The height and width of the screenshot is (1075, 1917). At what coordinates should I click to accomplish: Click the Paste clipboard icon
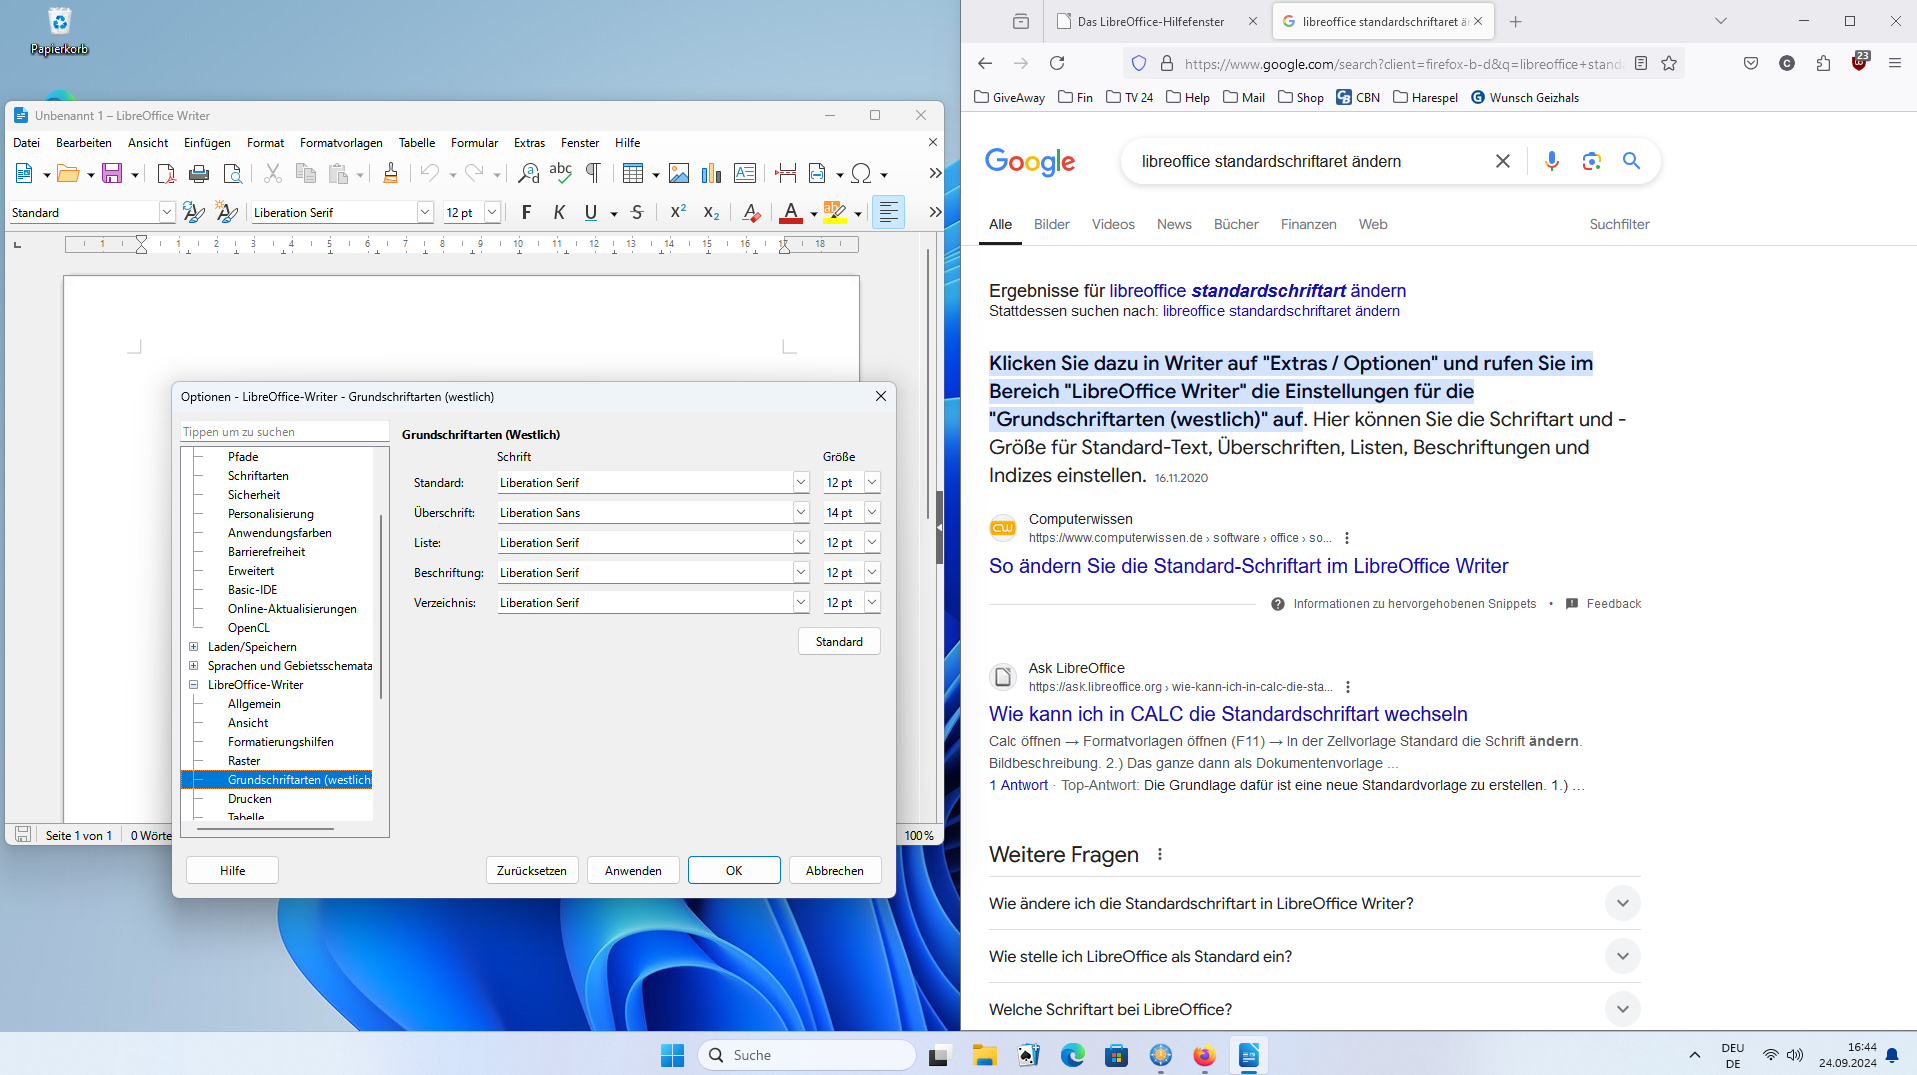339,174
